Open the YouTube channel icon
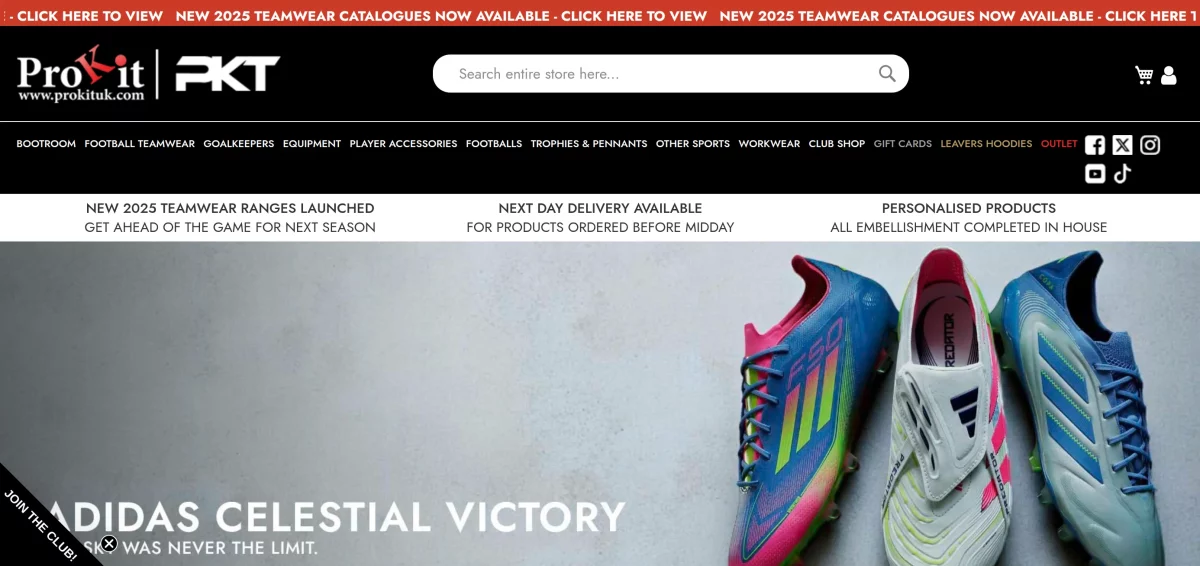The height and width of the screenshot is (566, 1200). pos(1095,174)
